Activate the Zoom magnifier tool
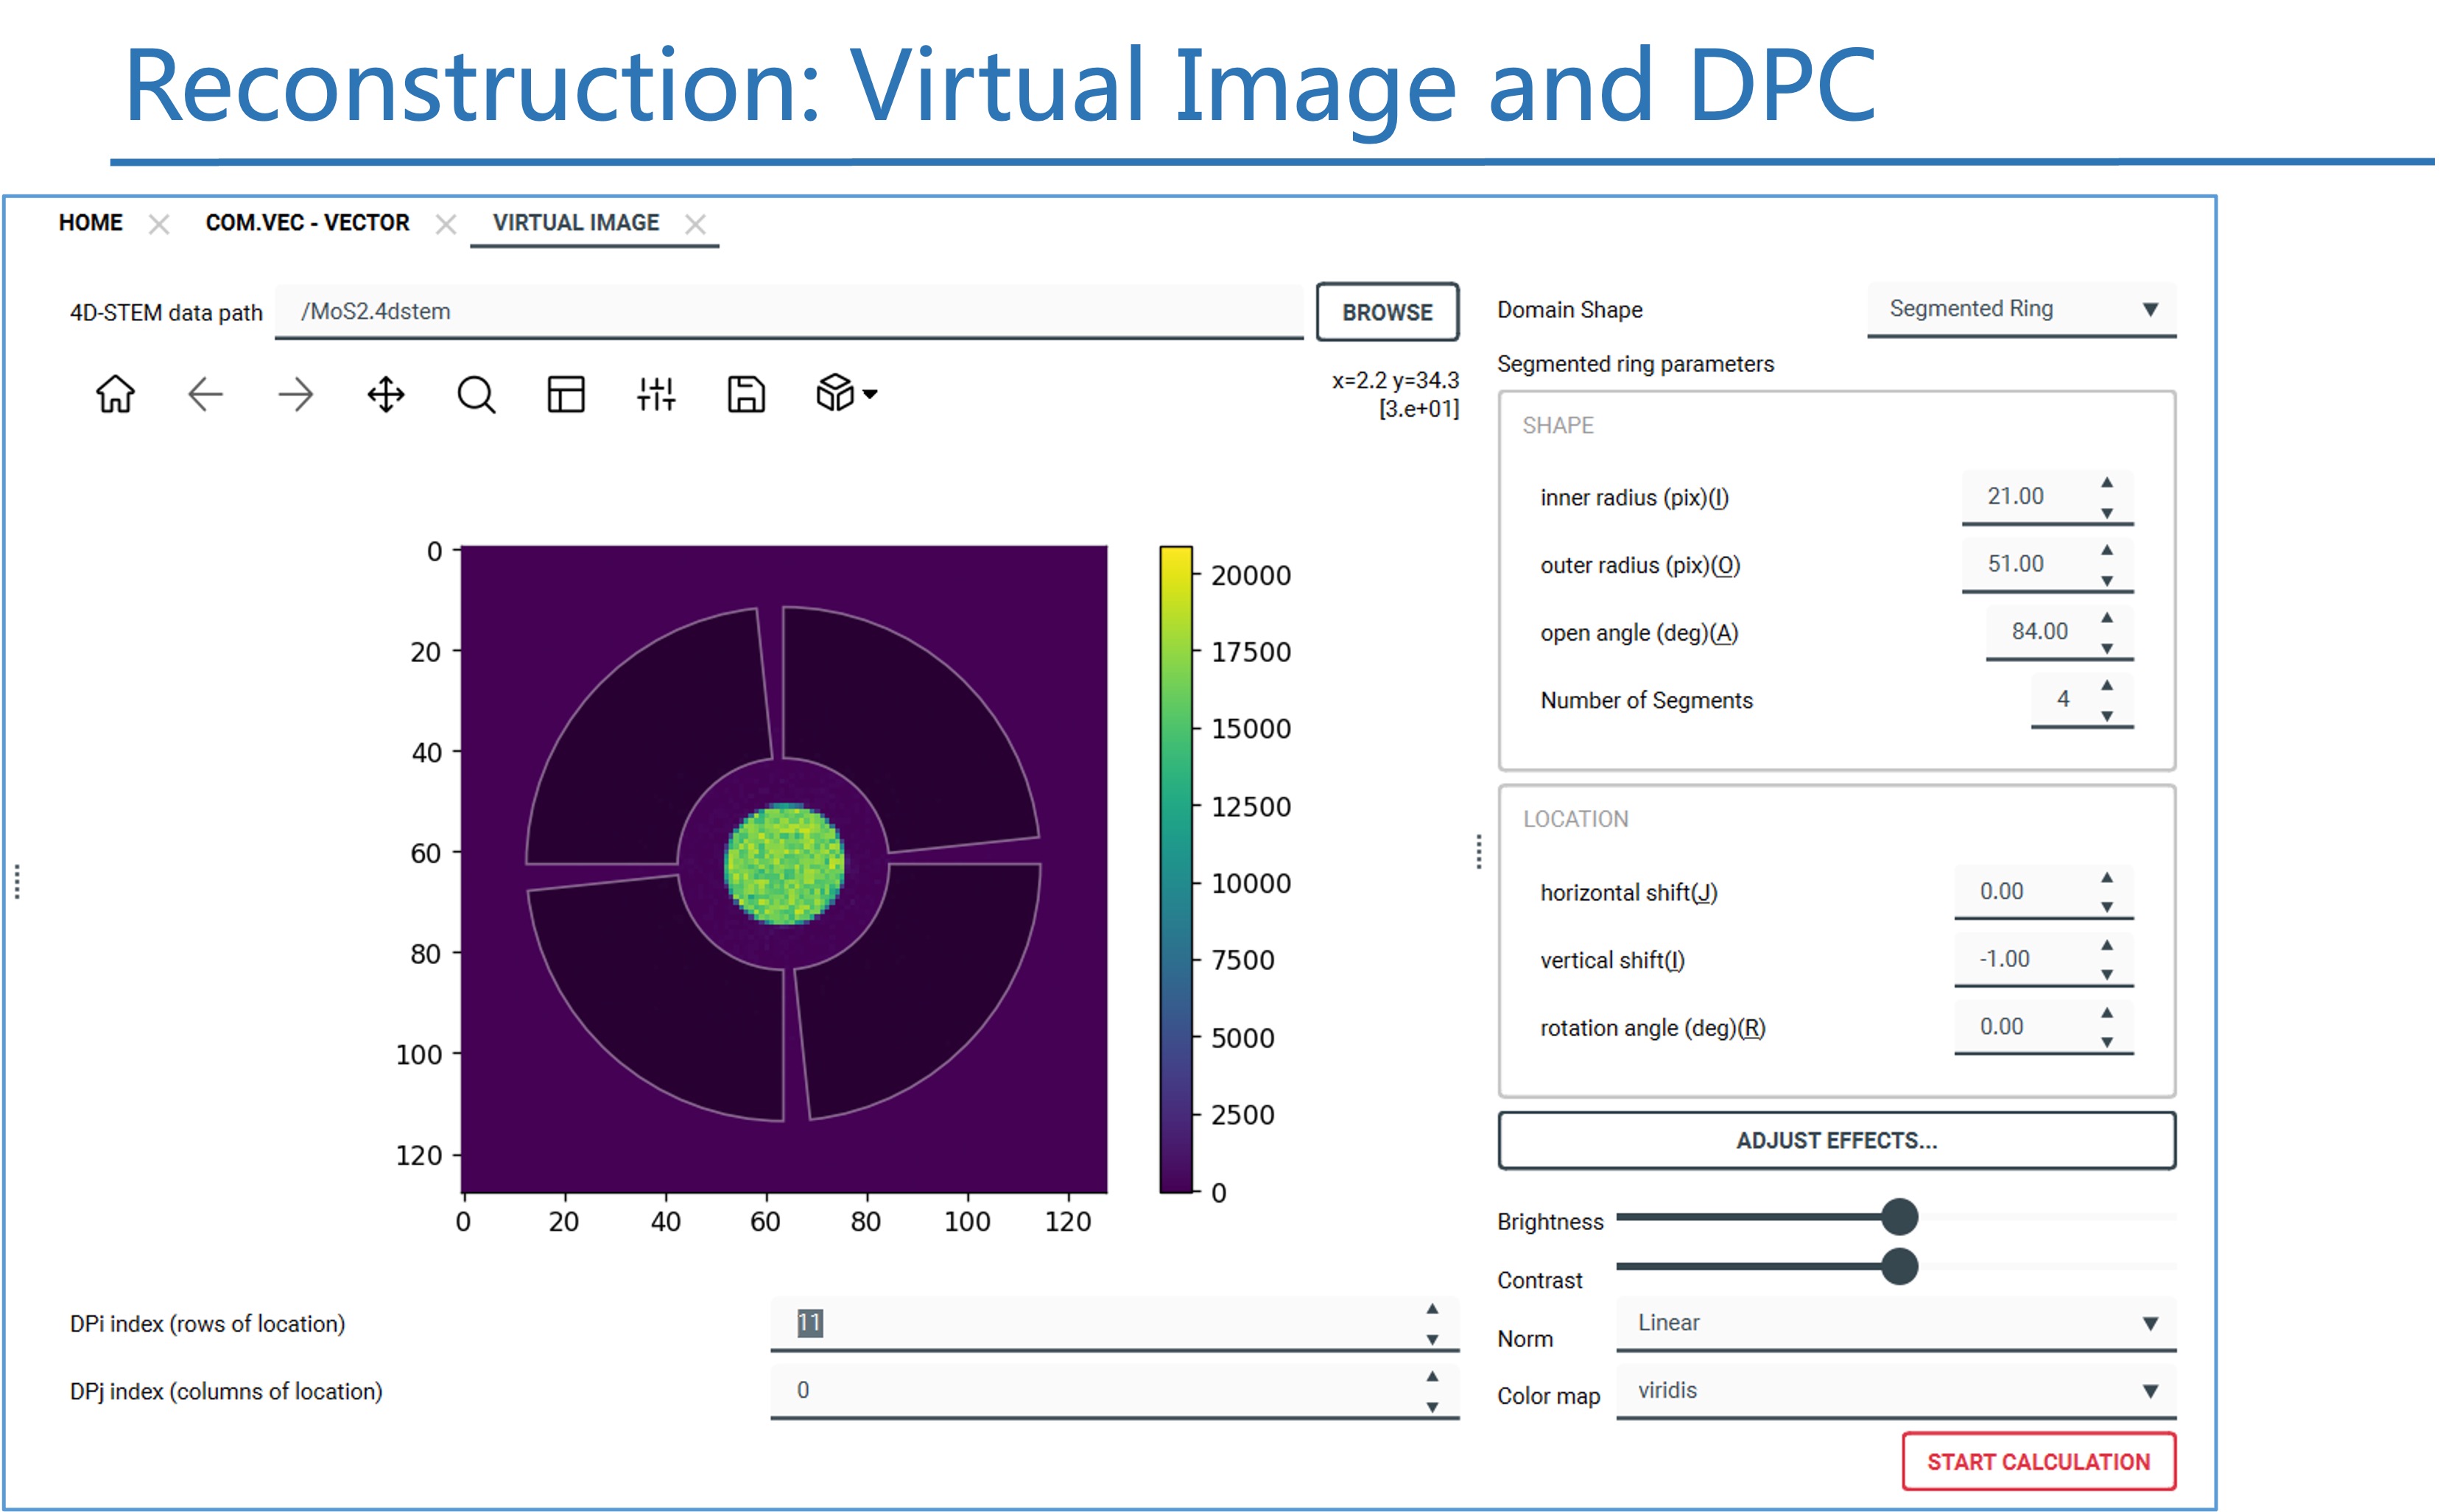Viewport: 2440px width, 1512px height. [476, 394]
